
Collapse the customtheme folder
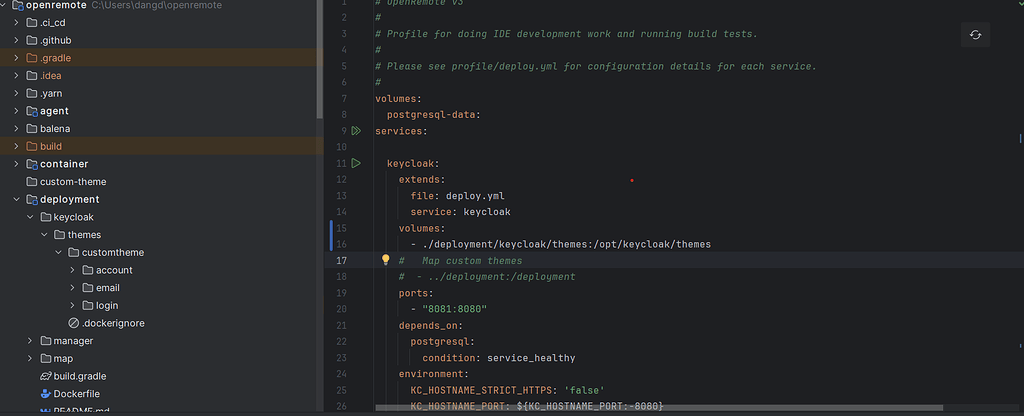[x=58, y=252]
